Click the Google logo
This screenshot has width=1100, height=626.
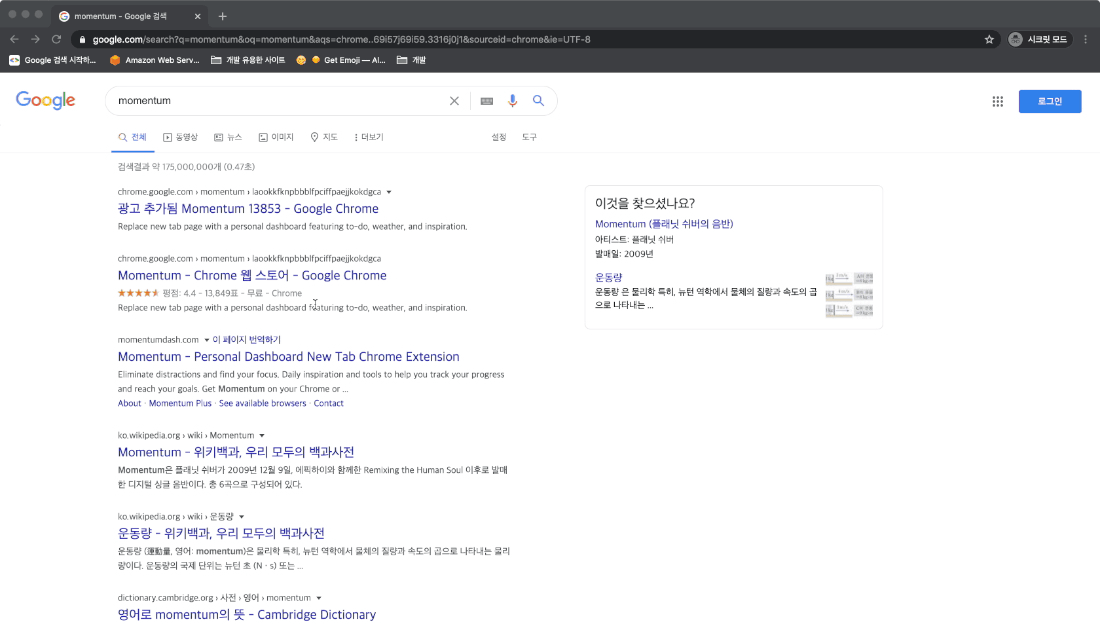[46, 101]
